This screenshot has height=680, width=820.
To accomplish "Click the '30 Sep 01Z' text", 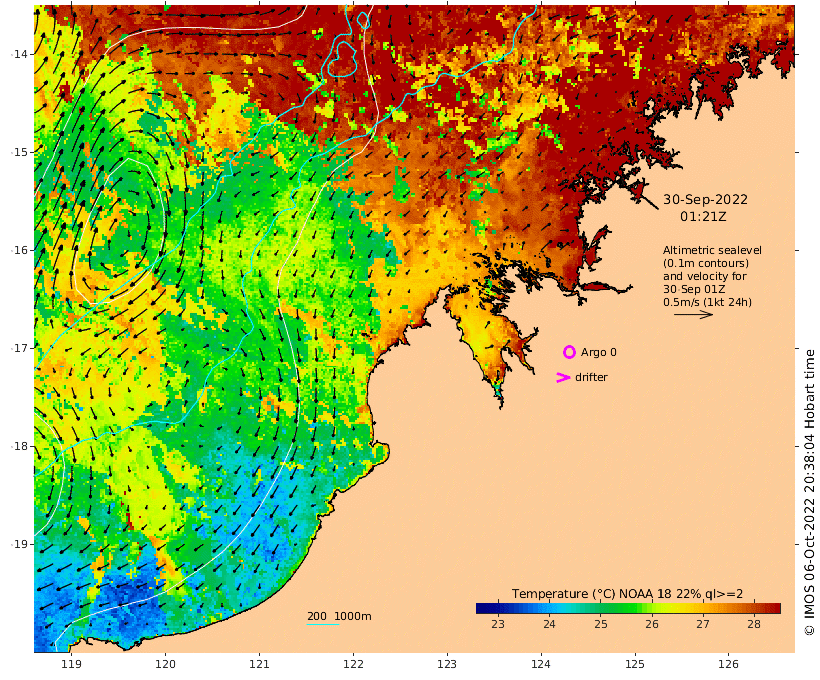I will (x=694, y=289).
